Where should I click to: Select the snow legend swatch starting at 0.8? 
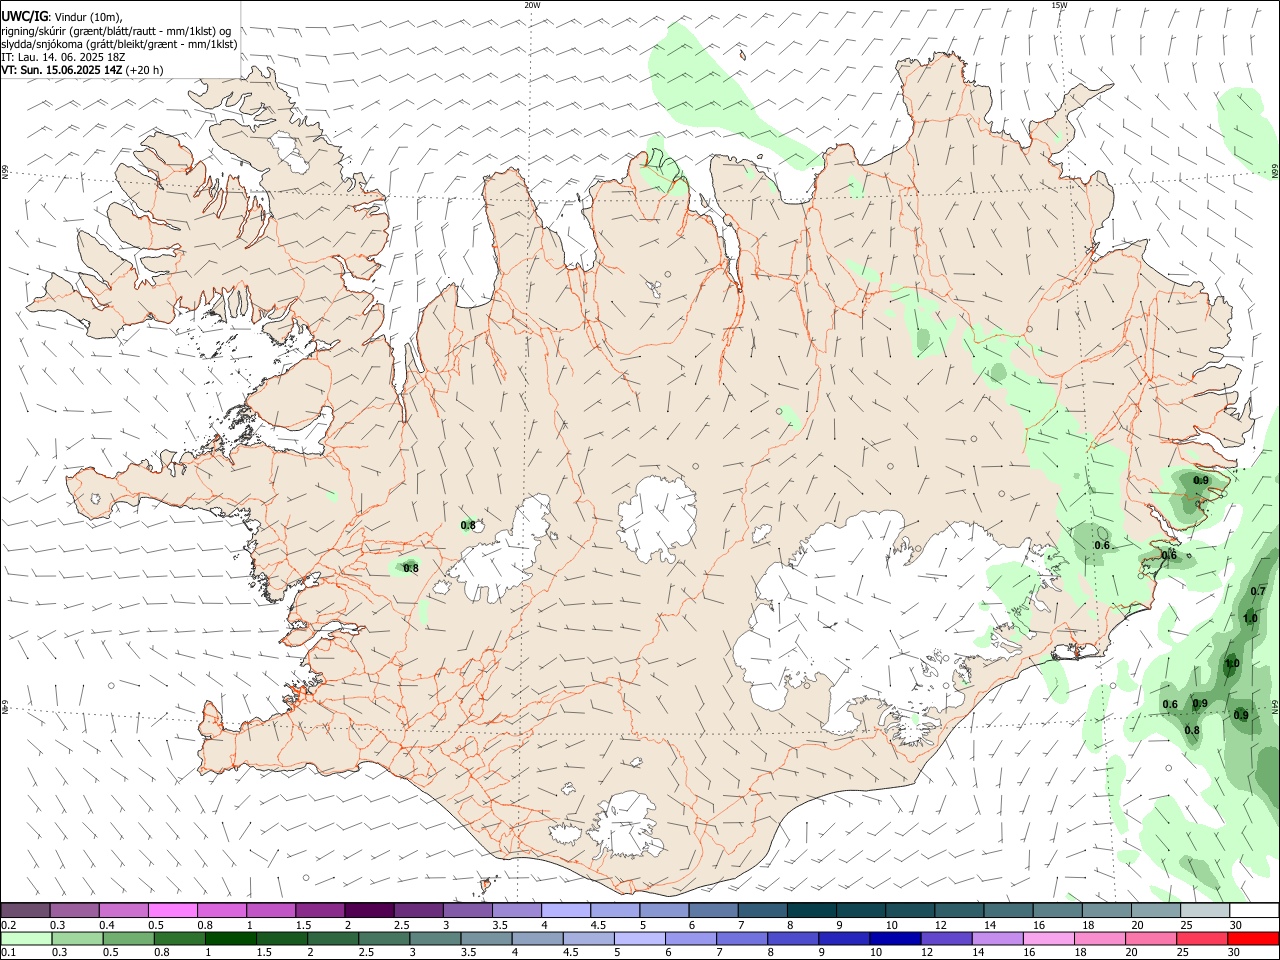pyautogui.click(x=221, y=910)
